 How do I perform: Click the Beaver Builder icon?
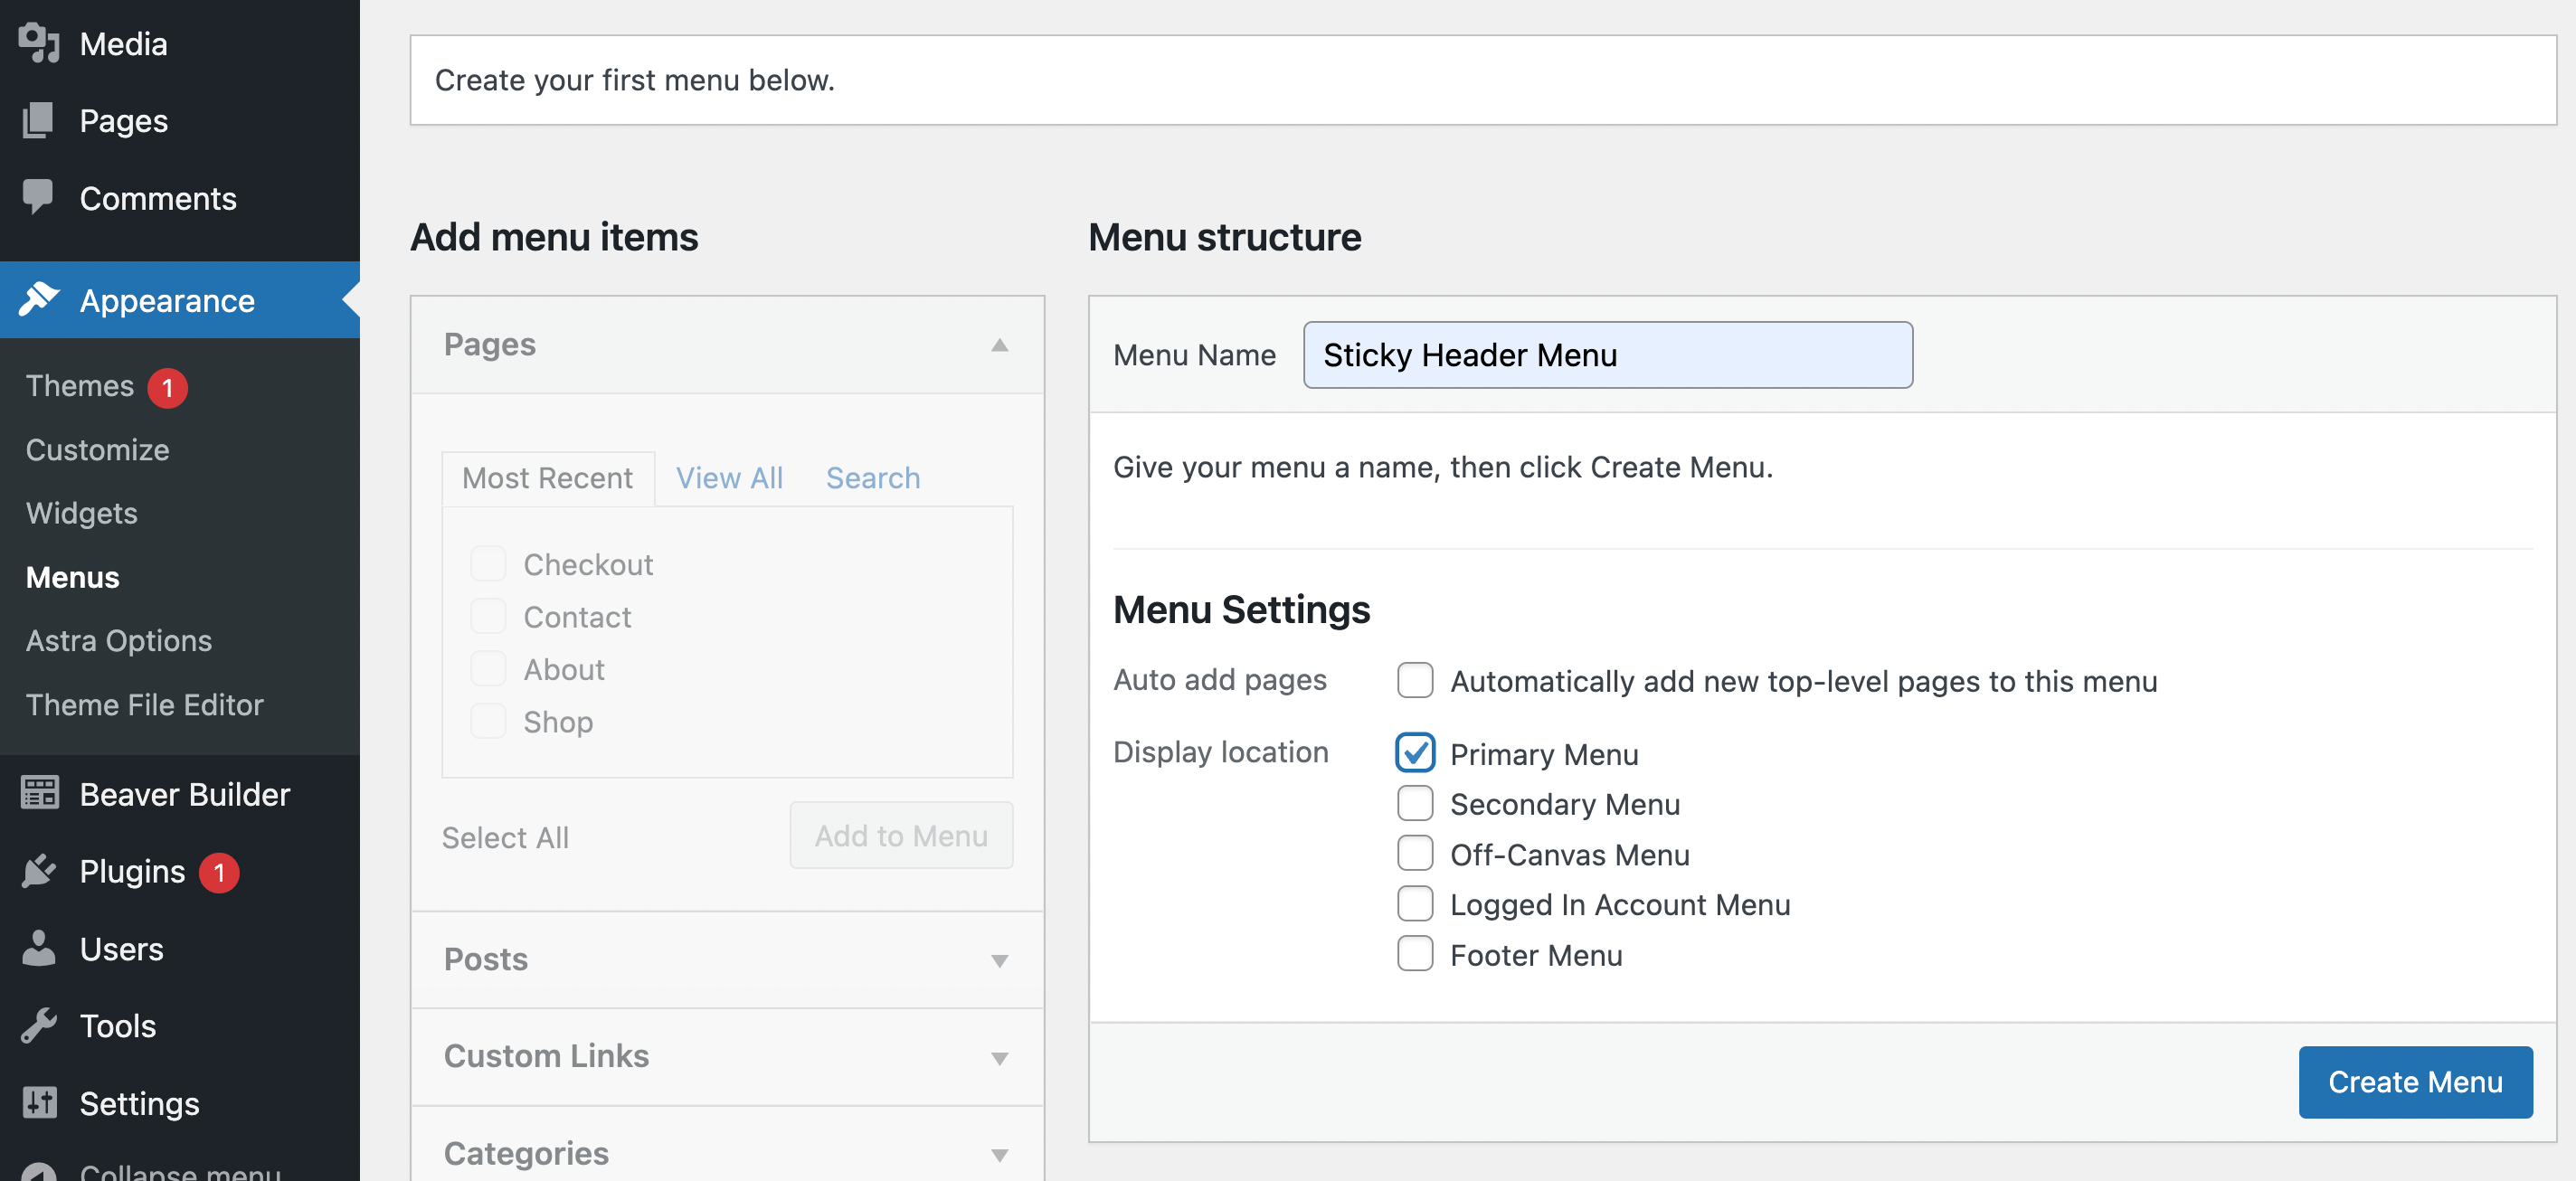click(38, 793)
